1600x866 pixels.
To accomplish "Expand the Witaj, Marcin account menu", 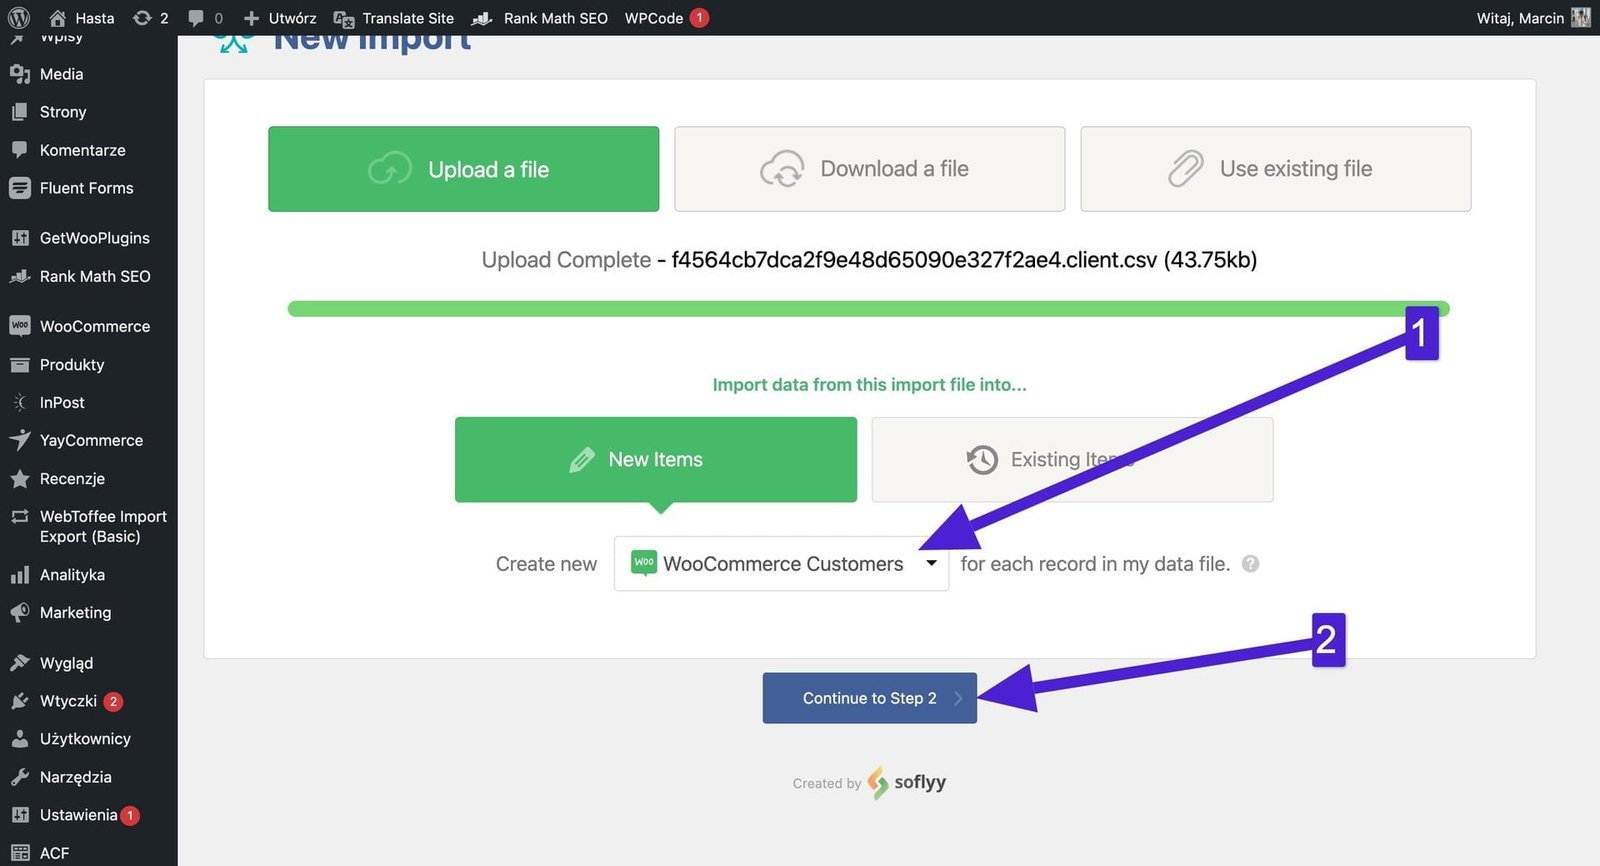I will coord(1520,18).
